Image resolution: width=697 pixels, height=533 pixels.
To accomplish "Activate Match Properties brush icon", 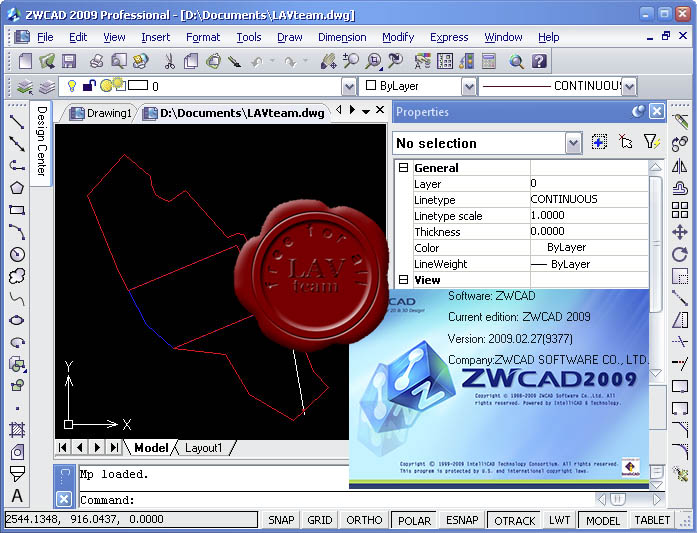I will click(x=235, y=61).
